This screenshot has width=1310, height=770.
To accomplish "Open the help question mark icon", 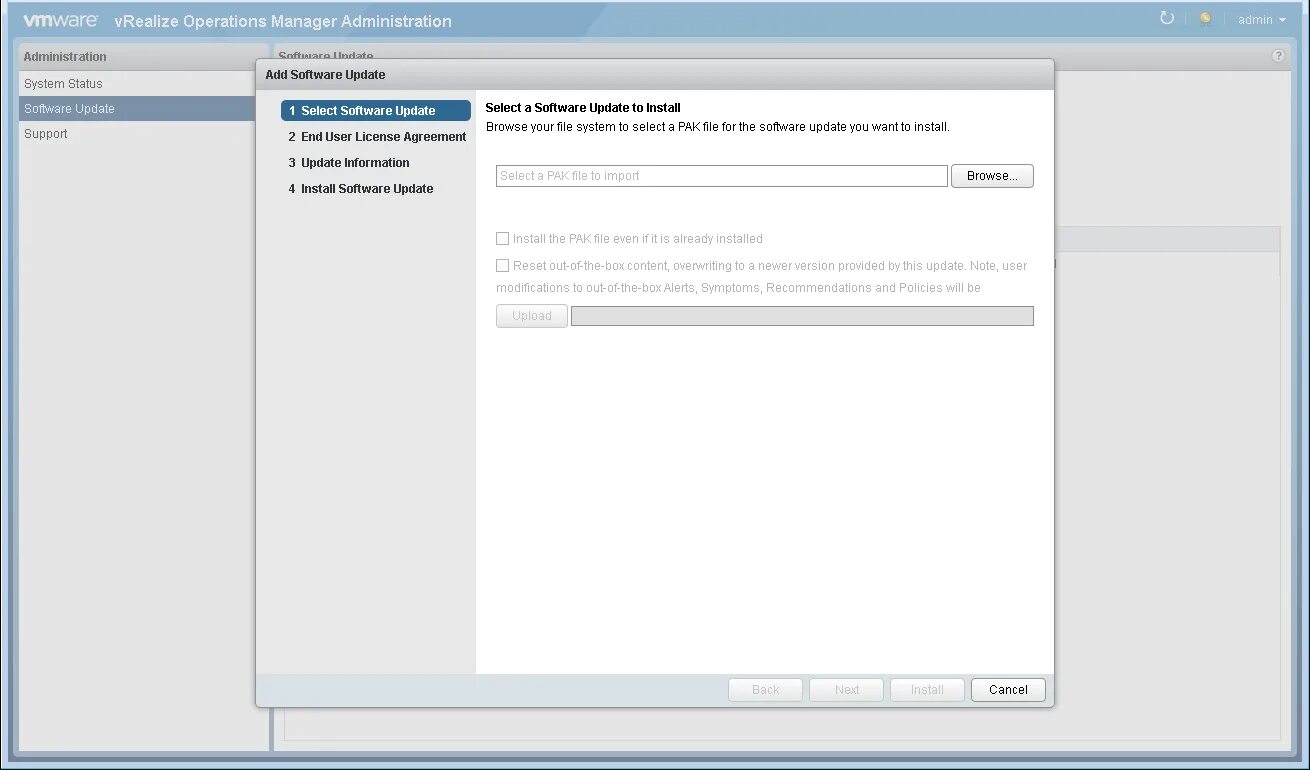I will tap(1278, 56).
